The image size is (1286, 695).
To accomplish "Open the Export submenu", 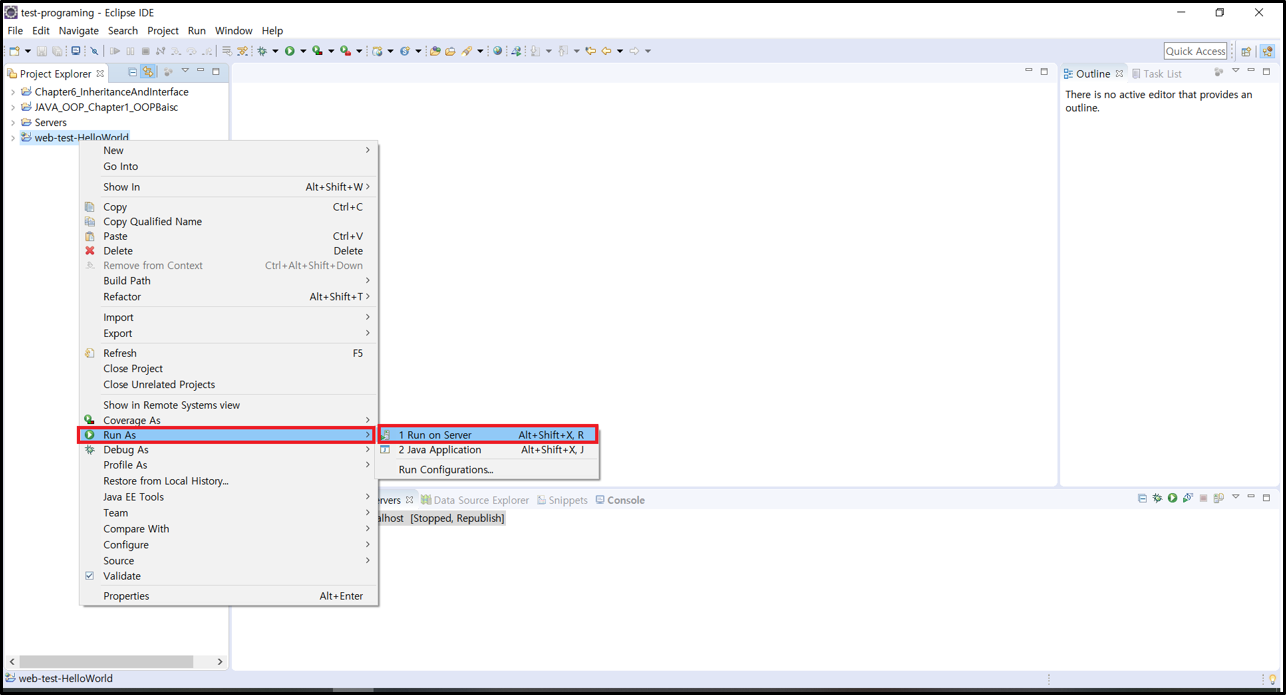I will [229, 334].
